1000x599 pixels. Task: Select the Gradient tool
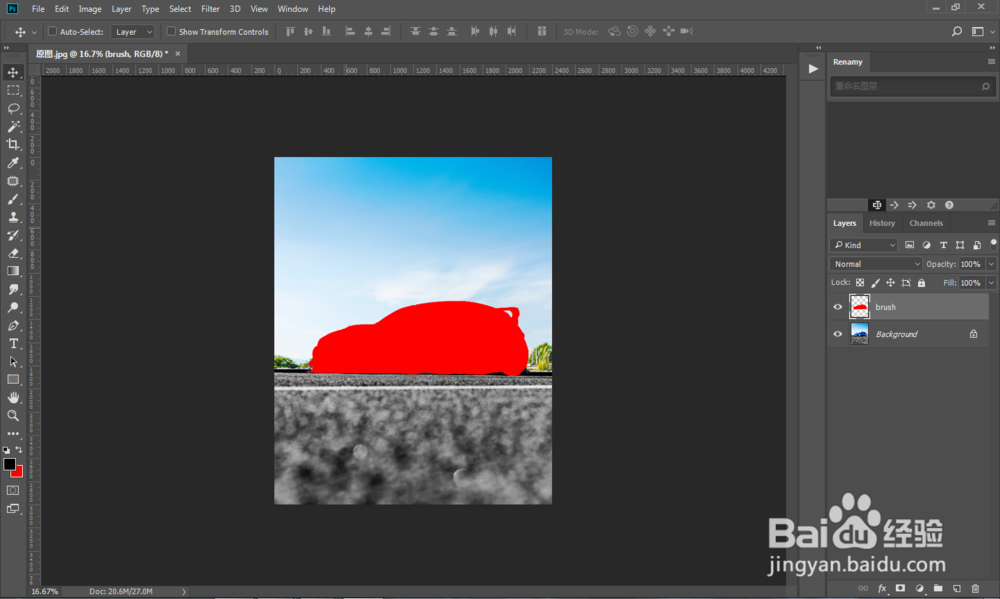13,271
